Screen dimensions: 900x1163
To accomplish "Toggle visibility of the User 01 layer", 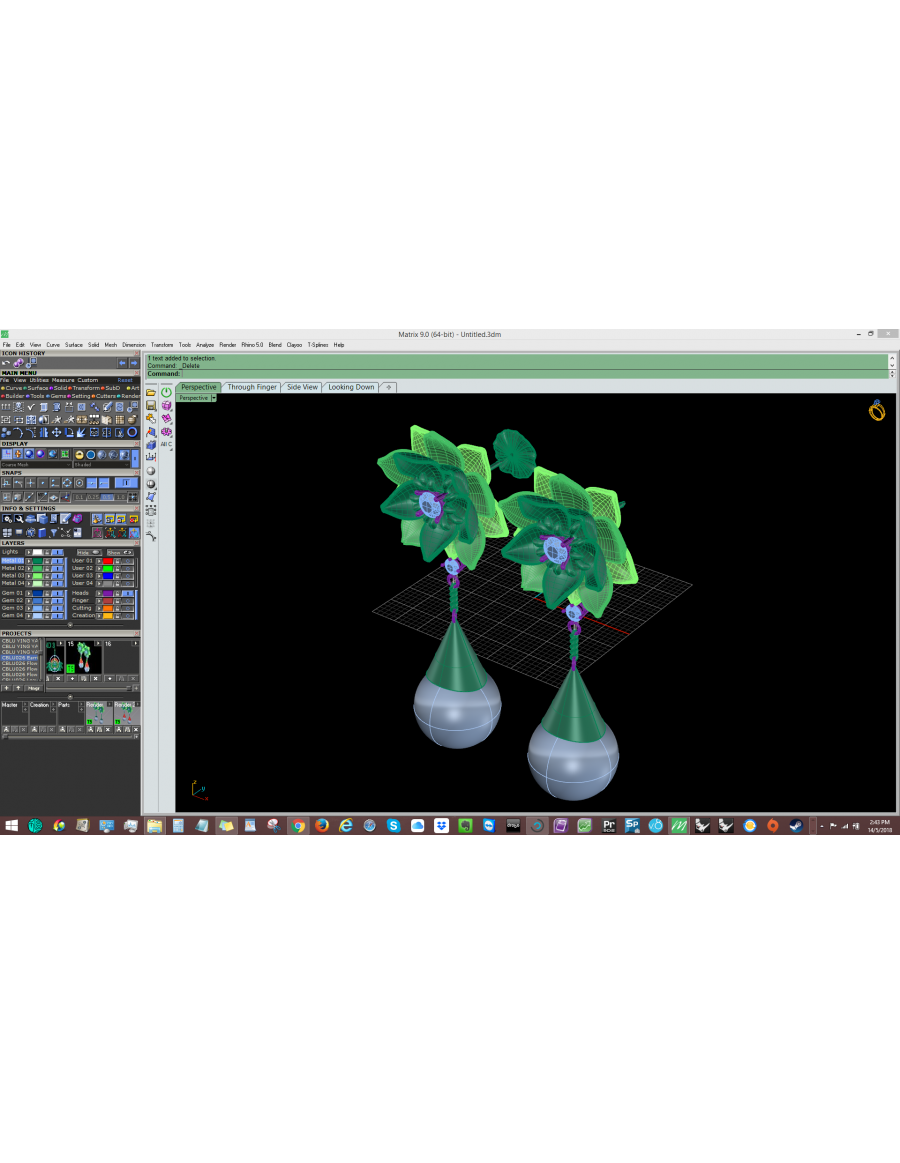I will pos(128,561).
